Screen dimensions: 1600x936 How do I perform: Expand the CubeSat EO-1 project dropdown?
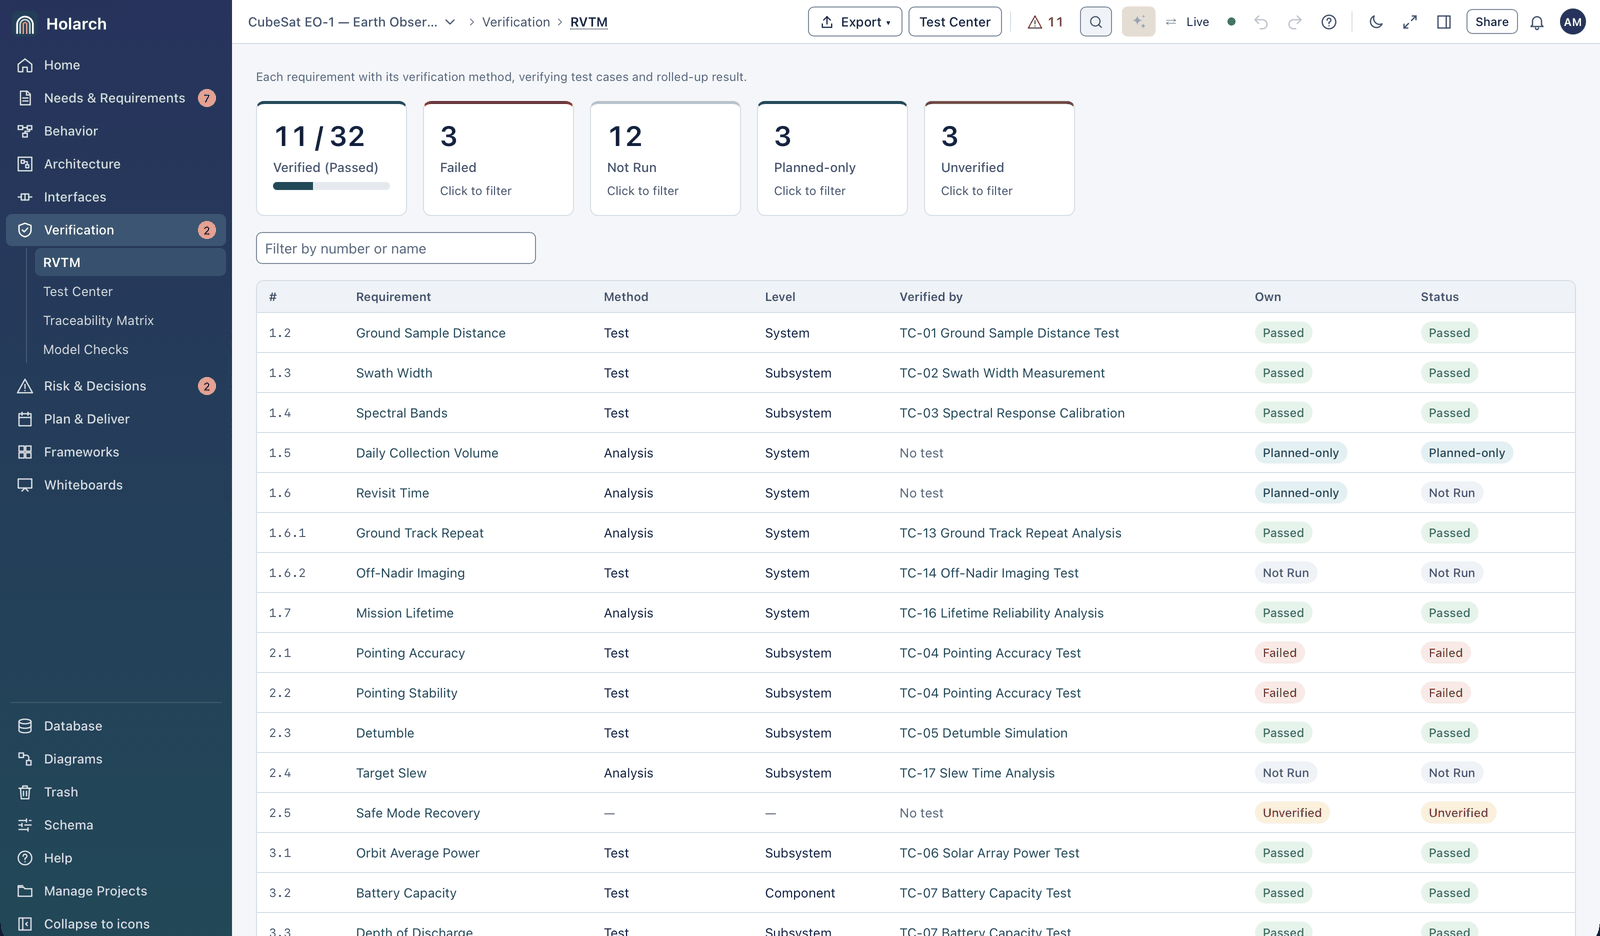(x=352, y=22)
